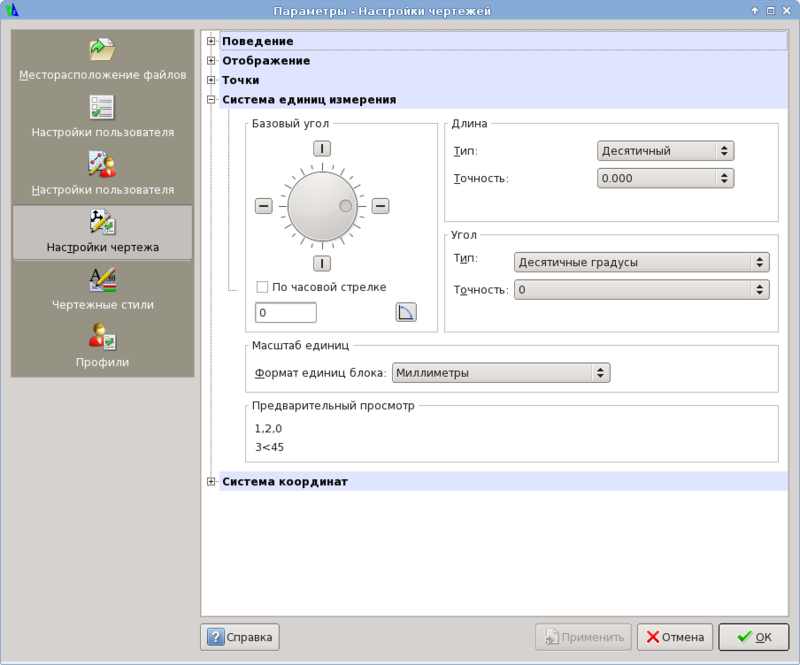Open block unit format dropdown Миллиметры

(501, 373)
